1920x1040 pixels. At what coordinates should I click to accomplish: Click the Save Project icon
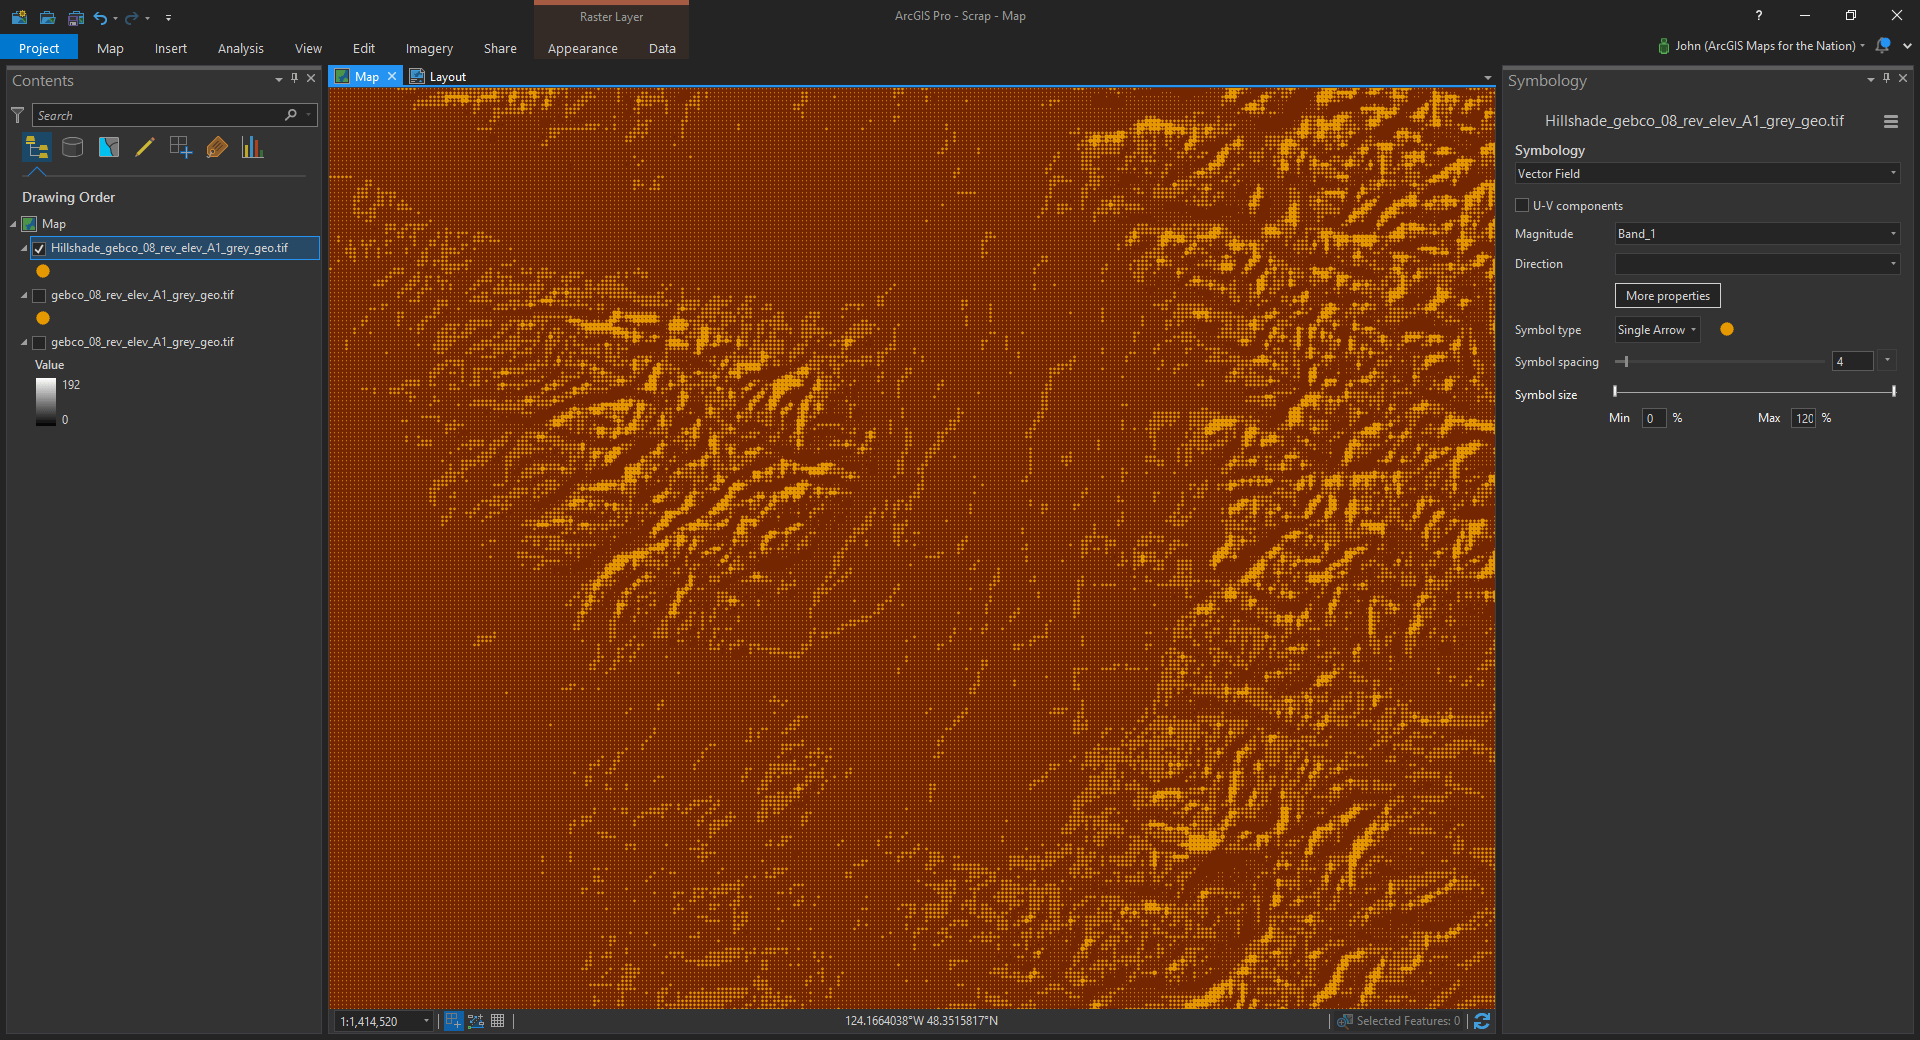[76, 17]
